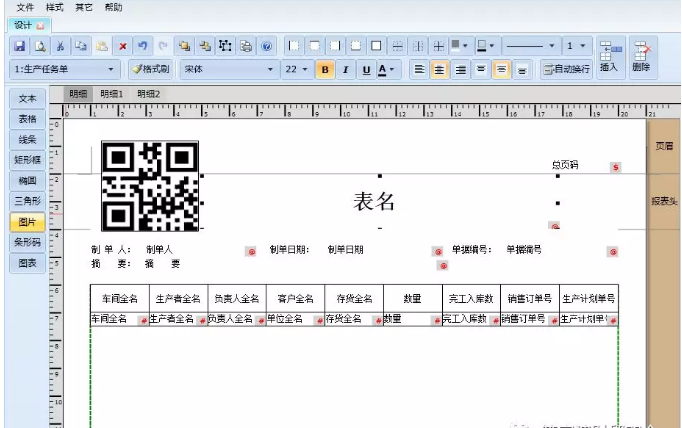Open the 样式 menu
Viewport: 682px width, 428px height.
pyautogui.click(x=55, y=7)
